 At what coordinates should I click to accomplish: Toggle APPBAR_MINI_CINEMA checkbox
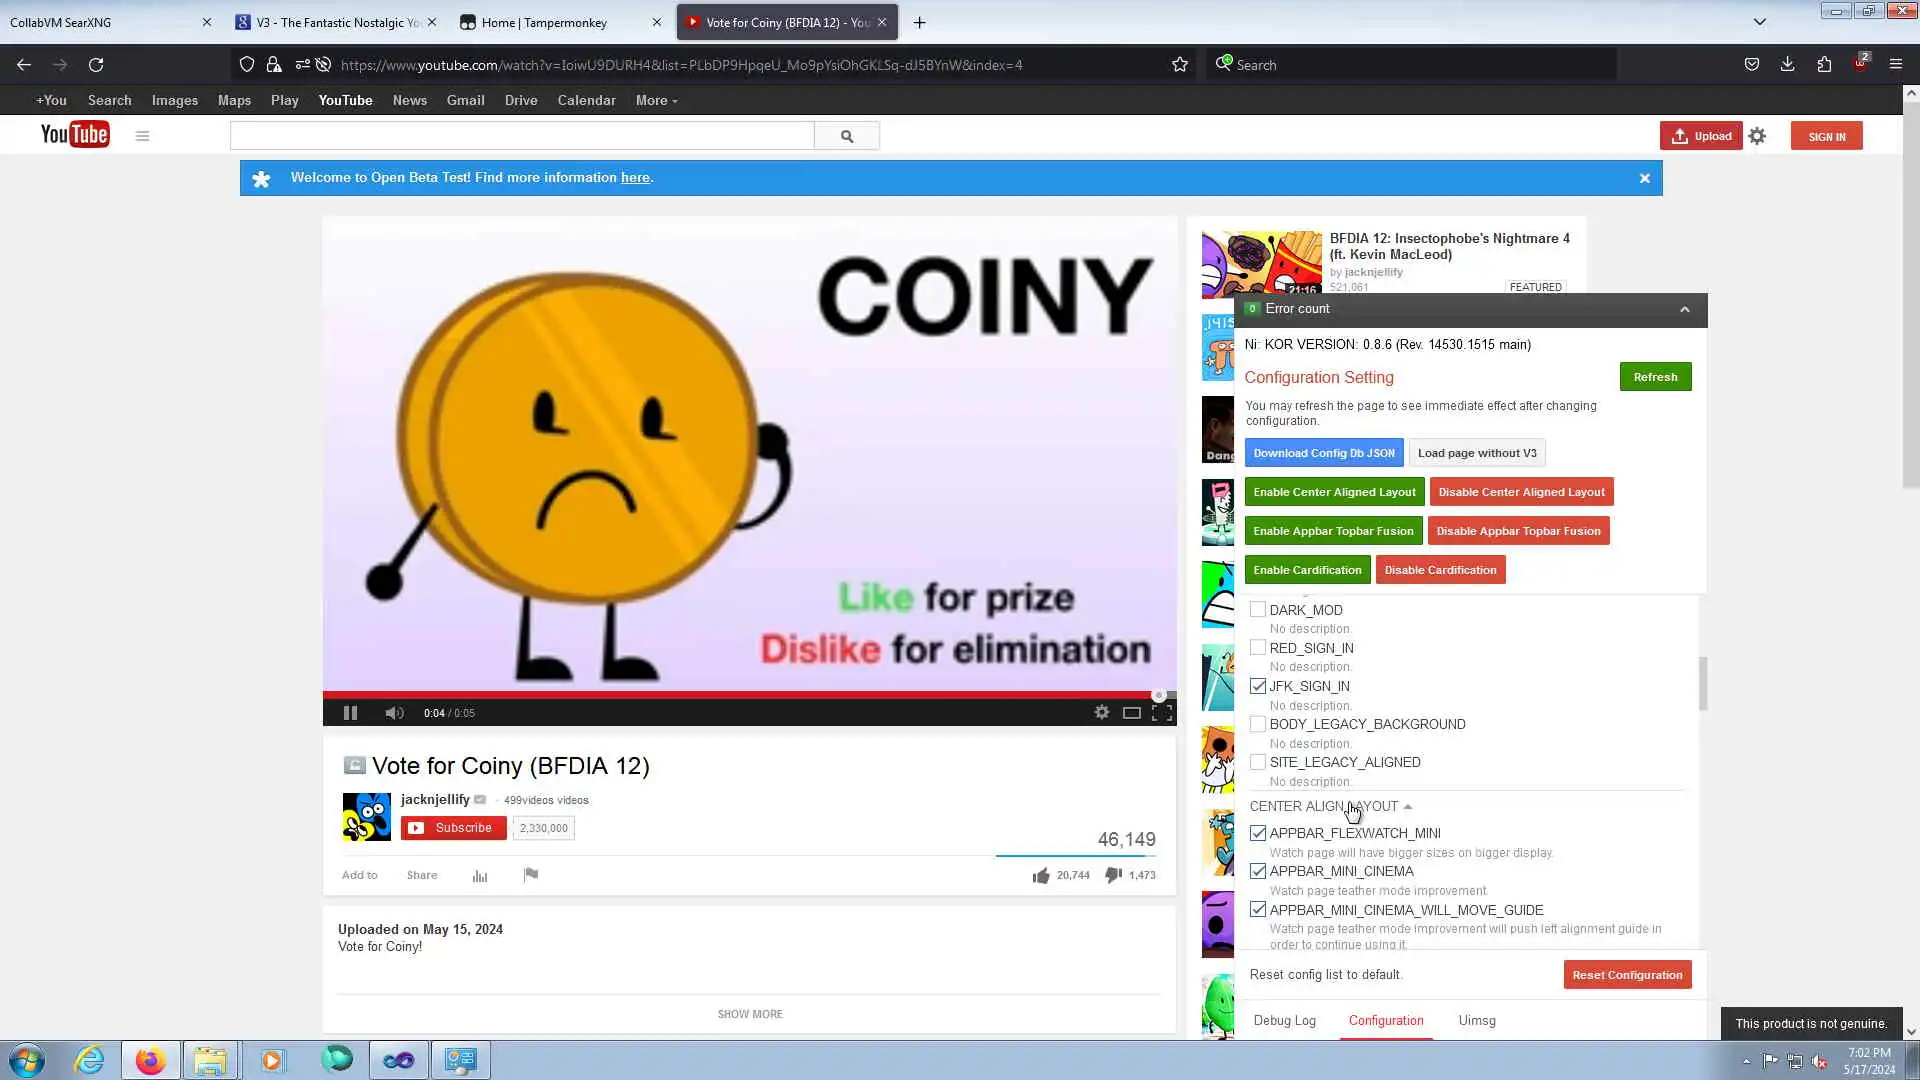coord(1258,871)
